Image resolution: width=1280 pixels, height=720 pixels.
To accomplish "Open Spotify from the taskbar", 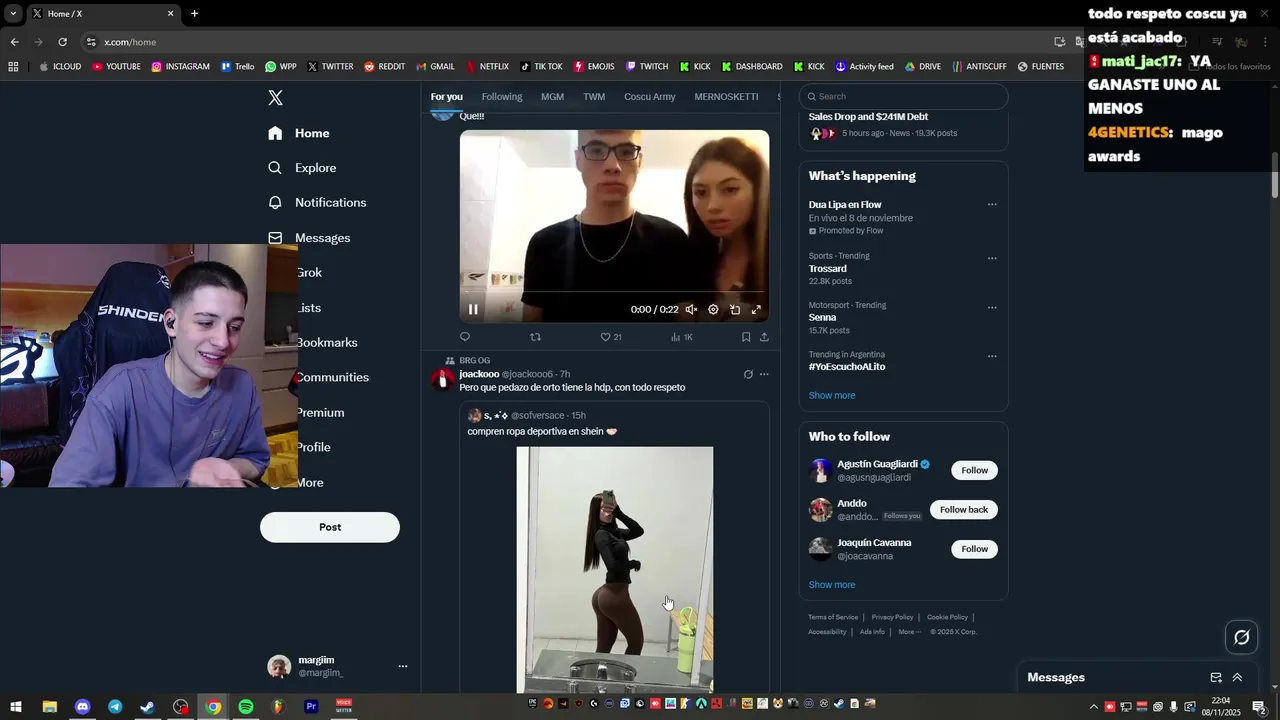I will tap(246, 706).
